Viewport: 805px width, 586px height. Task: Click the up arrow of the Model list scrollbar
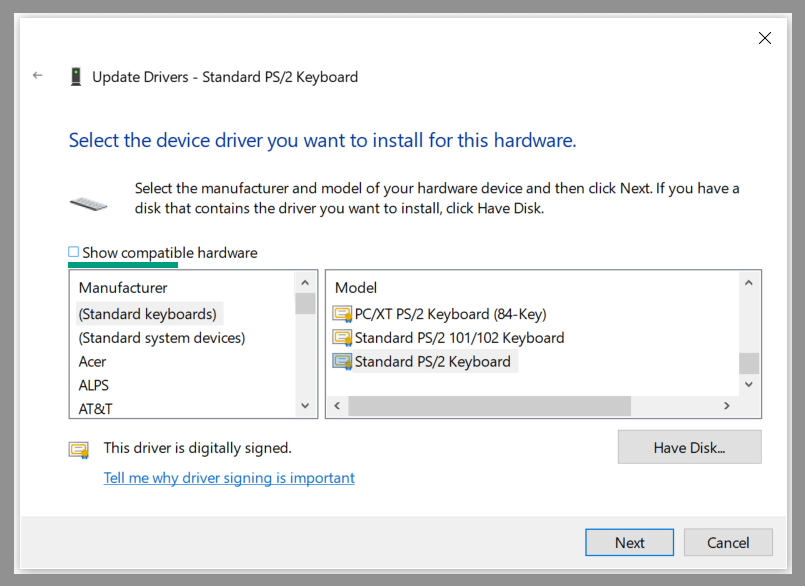pyautogui.click(x=749, y=282)
